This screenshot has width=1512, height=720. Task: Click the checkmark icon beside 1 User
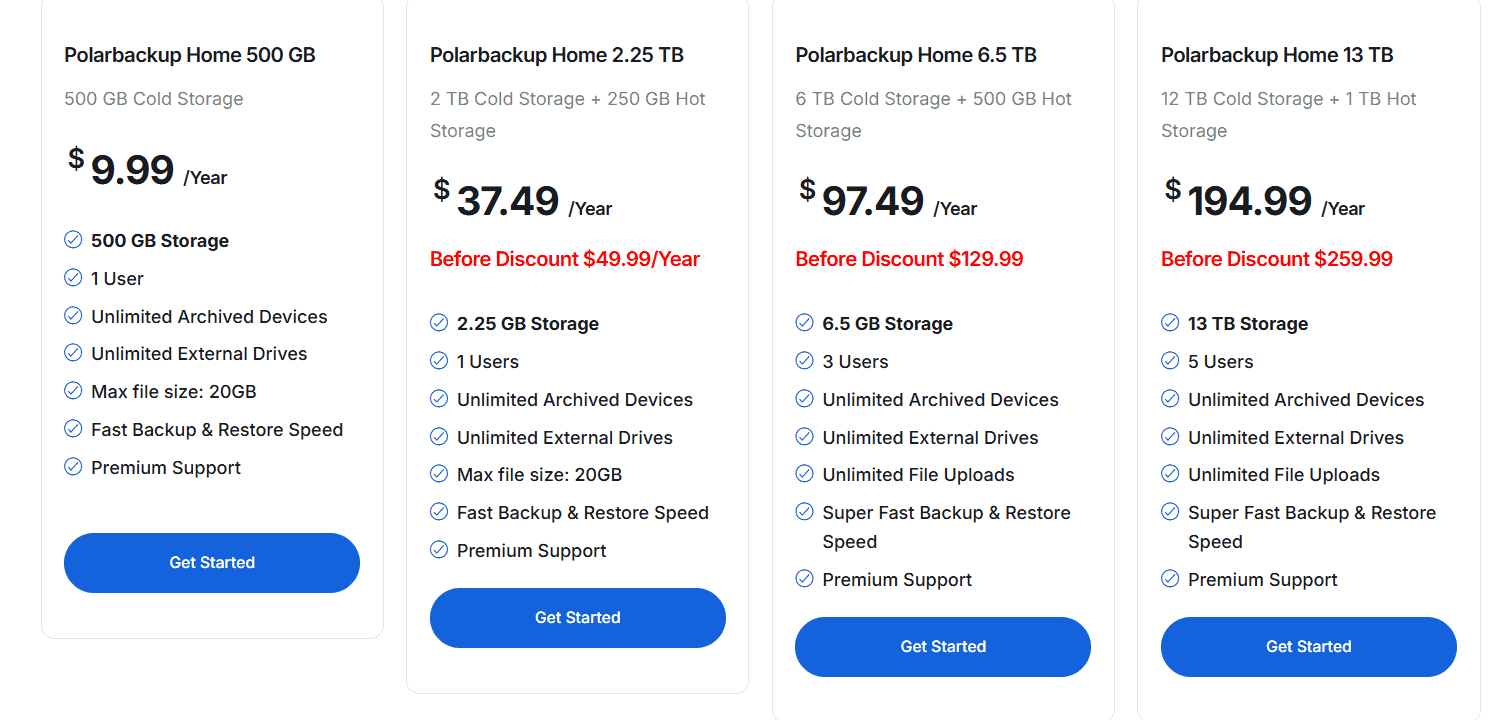[x=73, y=278]
